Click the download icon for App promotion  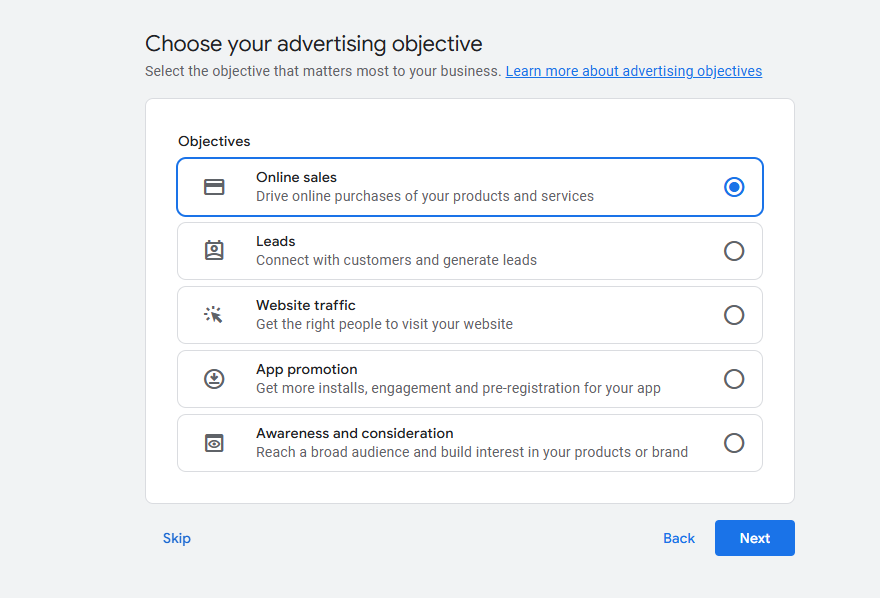coord(214,379)
